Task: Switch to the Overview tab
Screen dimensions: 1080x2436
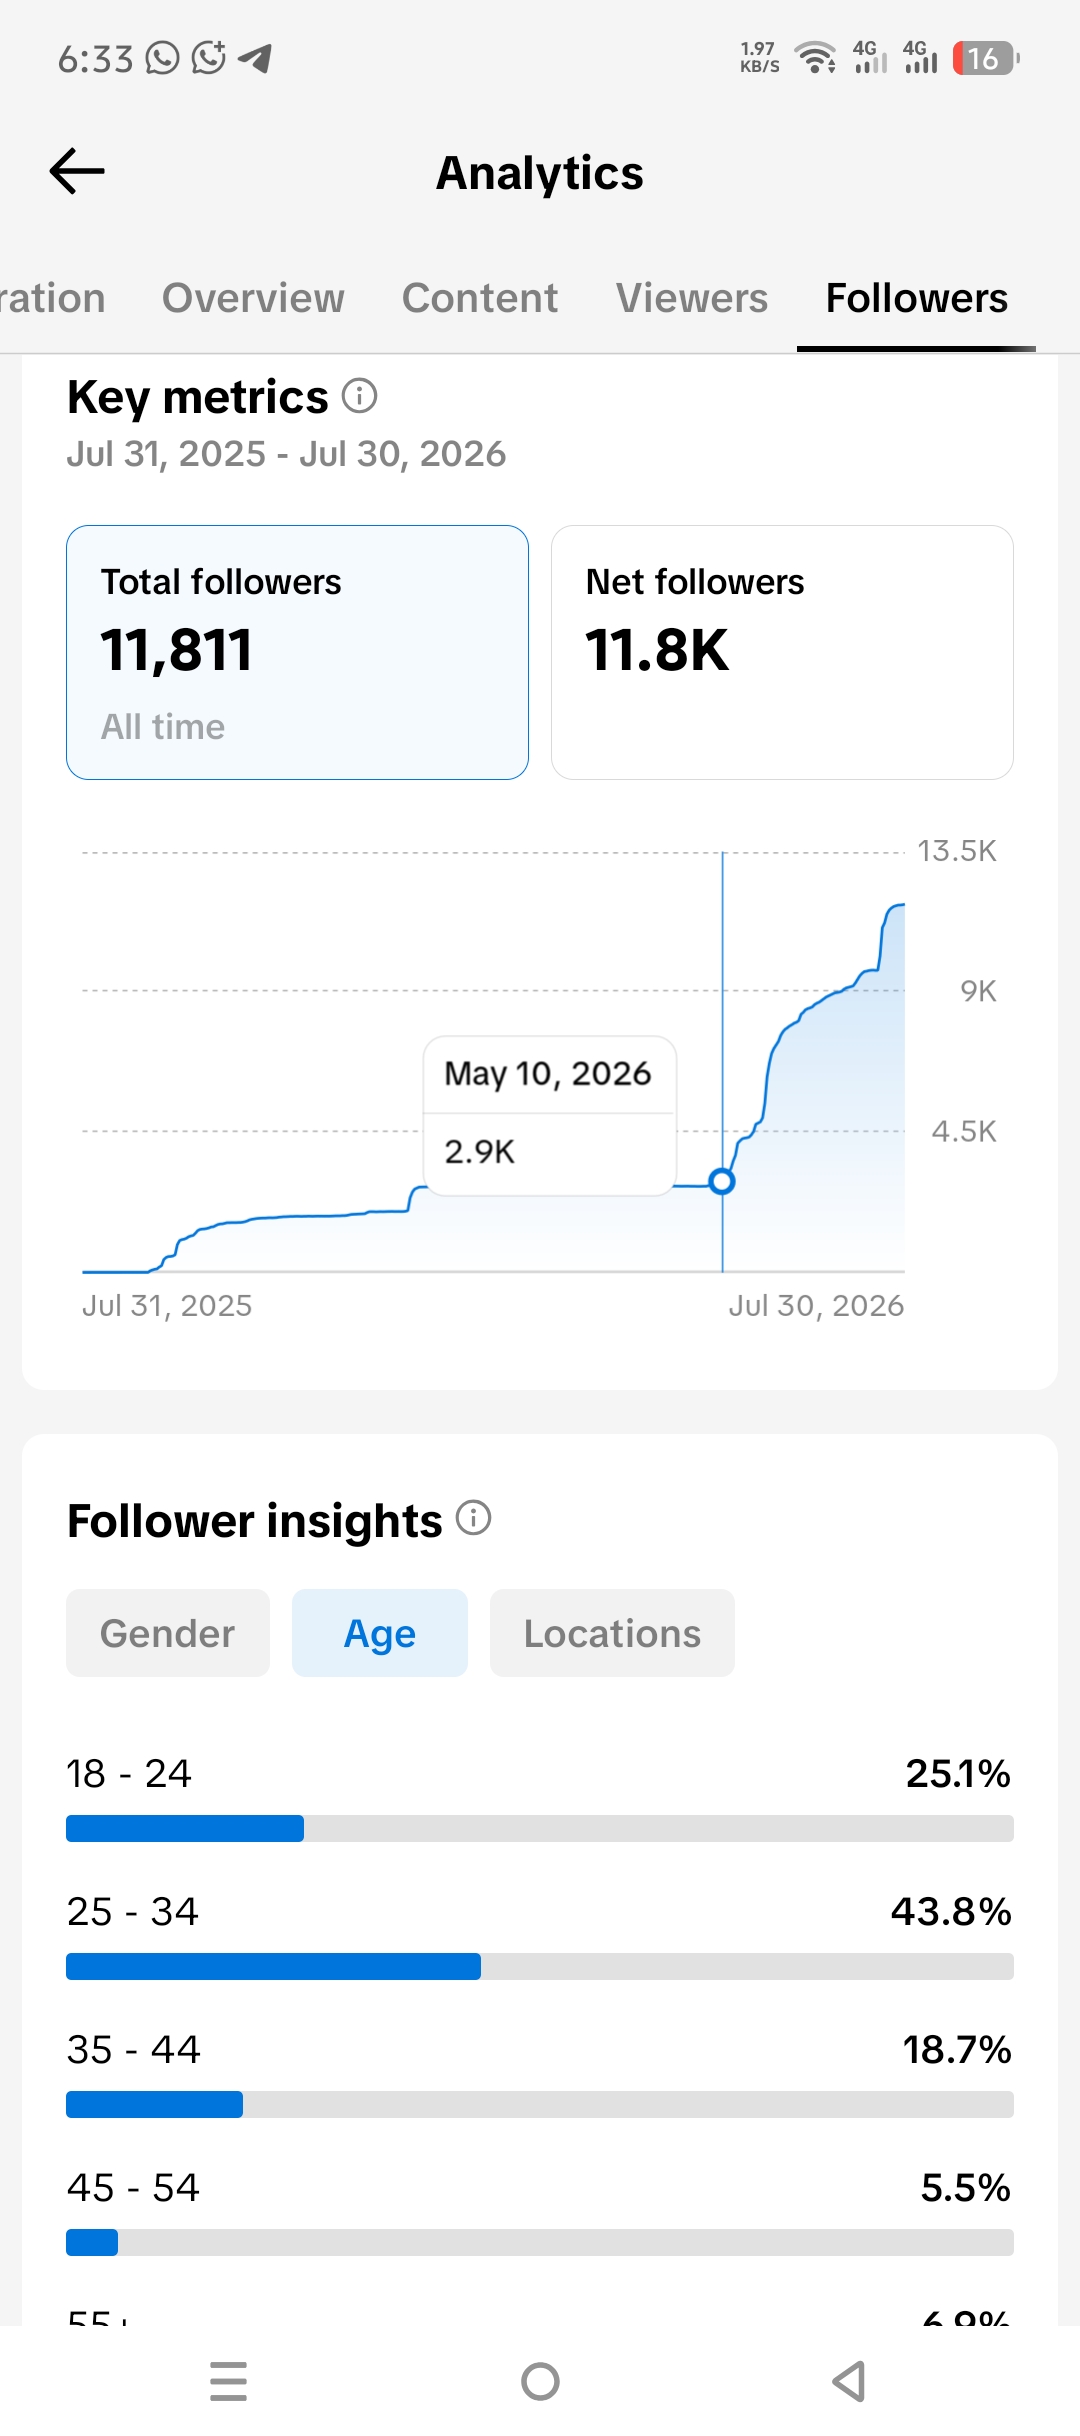Action: pos(253,298)
